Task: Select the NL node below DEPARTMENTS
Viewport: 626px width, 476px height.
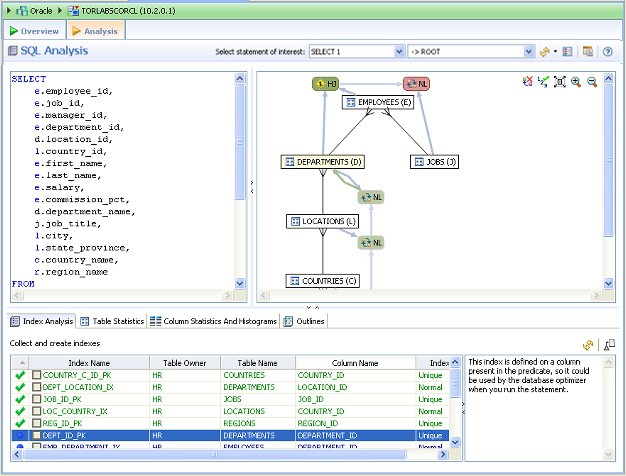Action: pyautogui.click(x=371, y=197)
